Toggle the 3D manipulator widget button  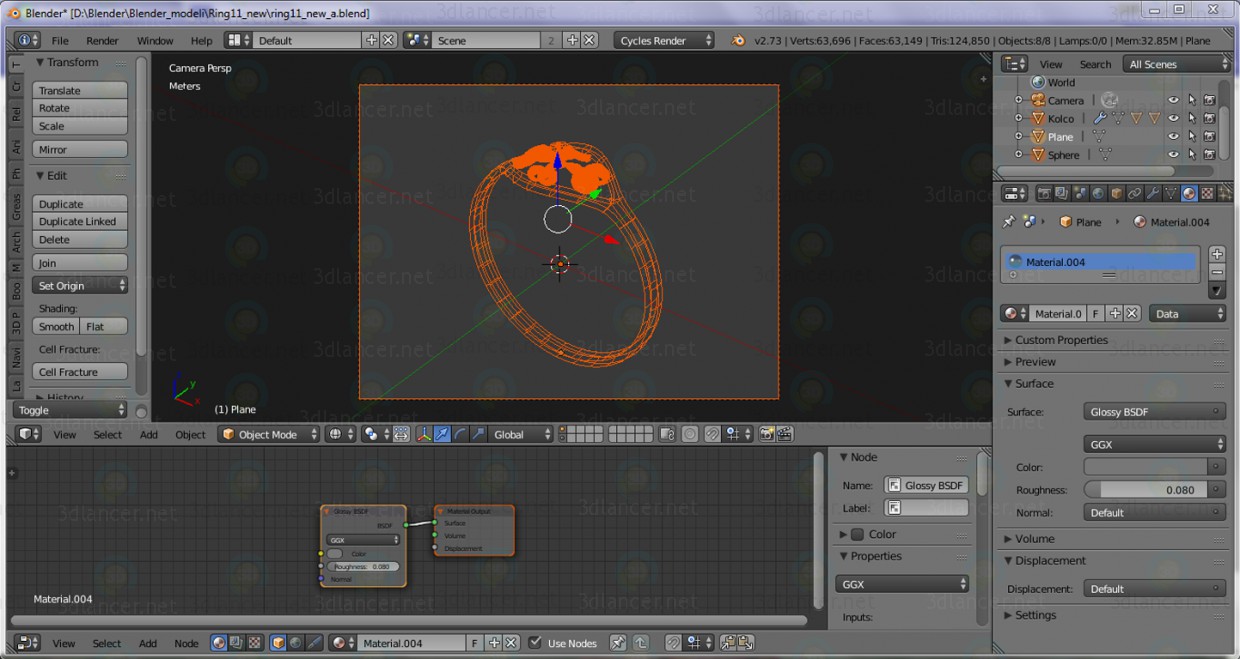tap(423, 434)
